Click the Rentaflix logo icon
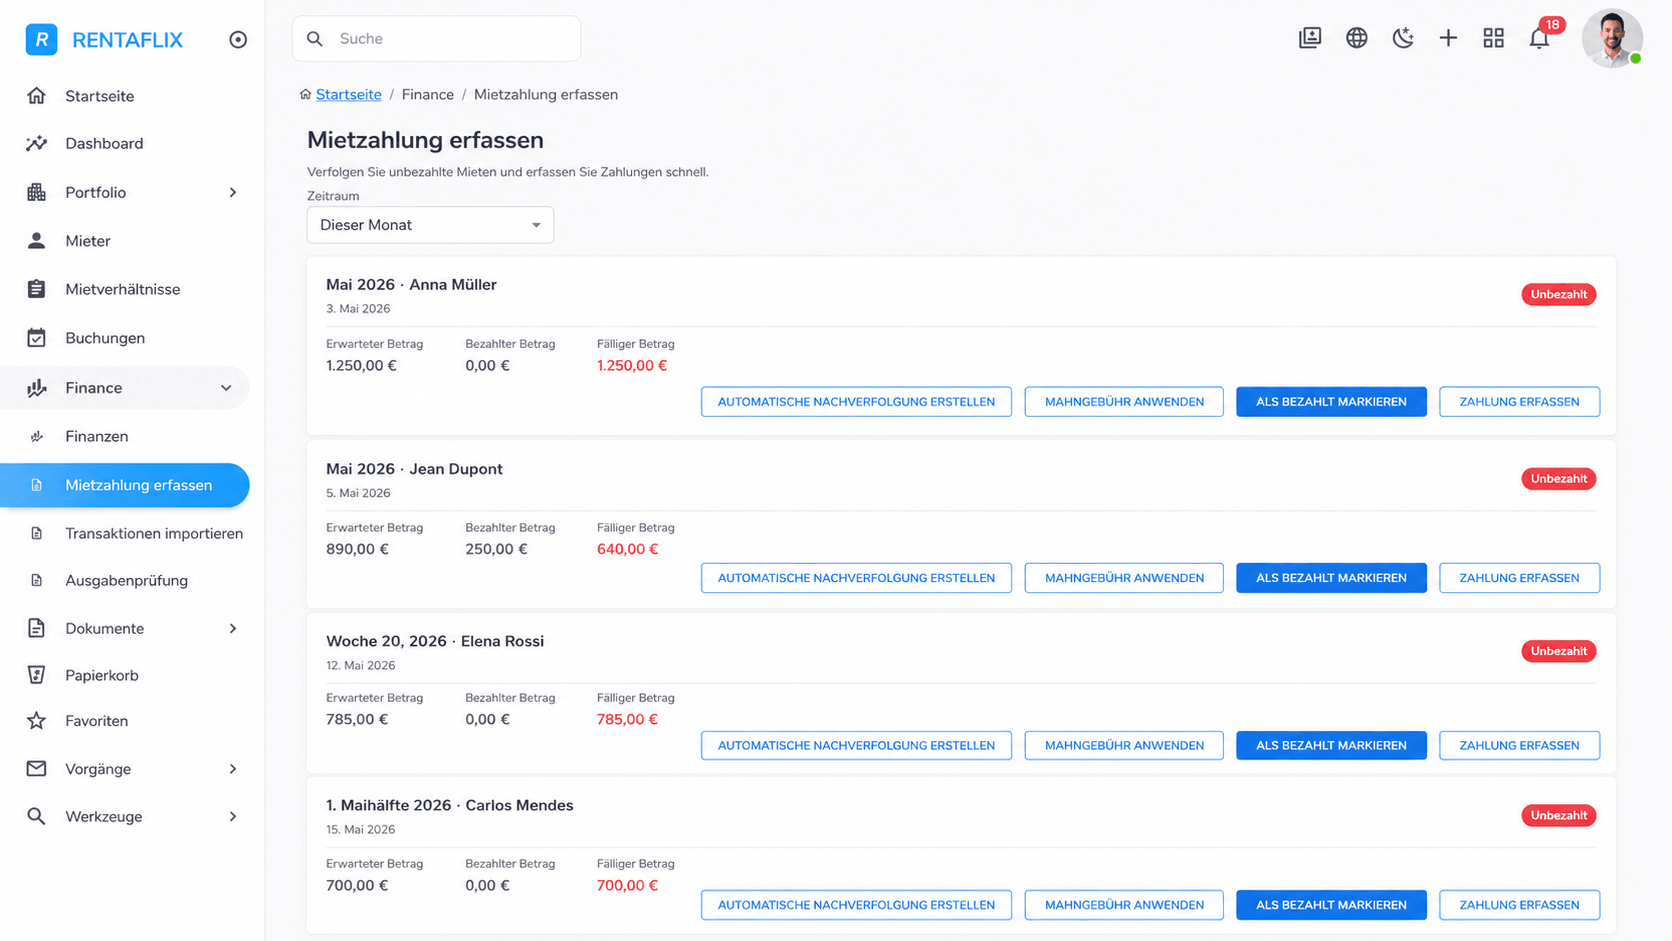The image size is (1672, 941). click(41, 39)
